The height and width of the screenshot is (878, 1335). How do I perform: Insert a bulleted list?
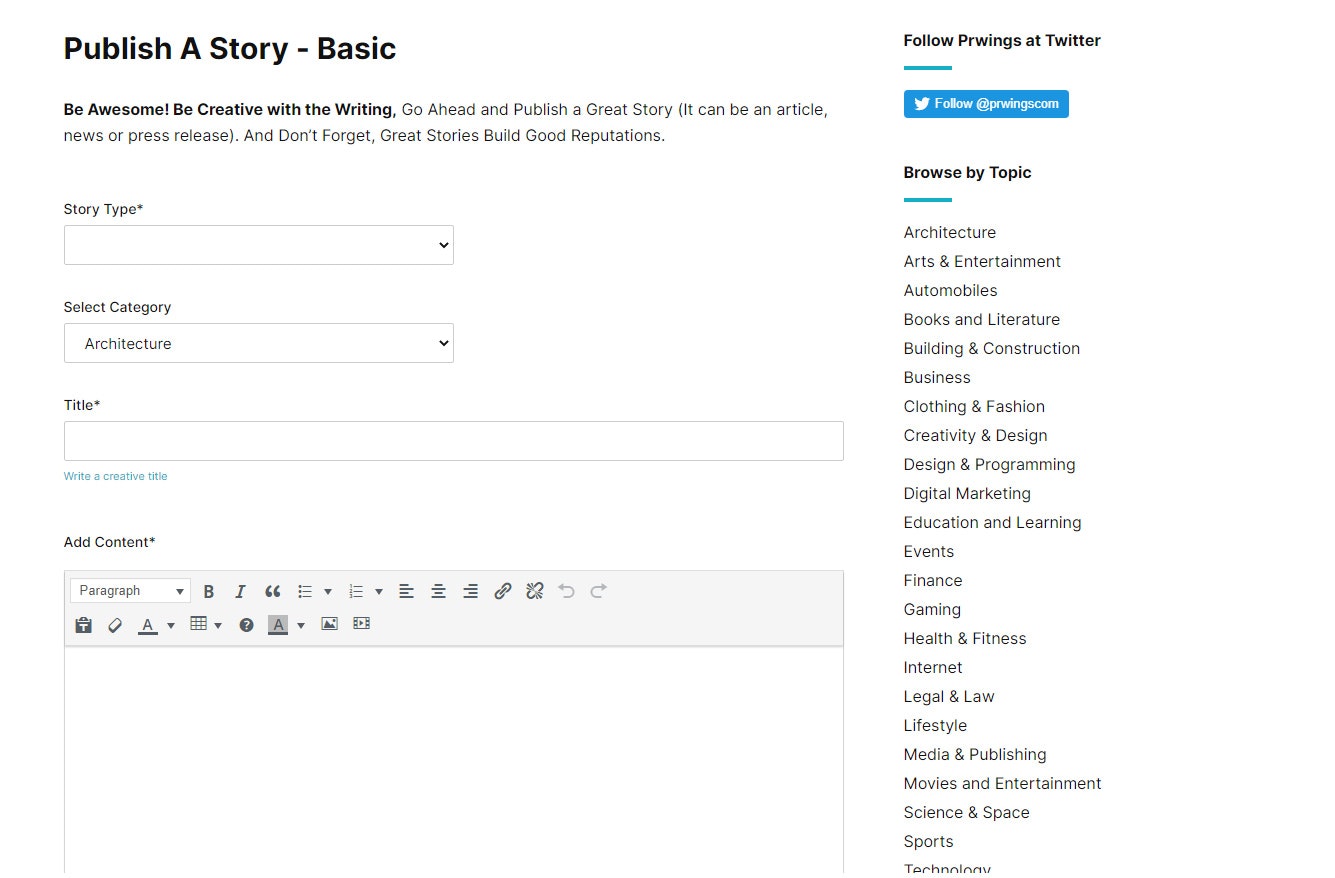(x=306, y=591)
